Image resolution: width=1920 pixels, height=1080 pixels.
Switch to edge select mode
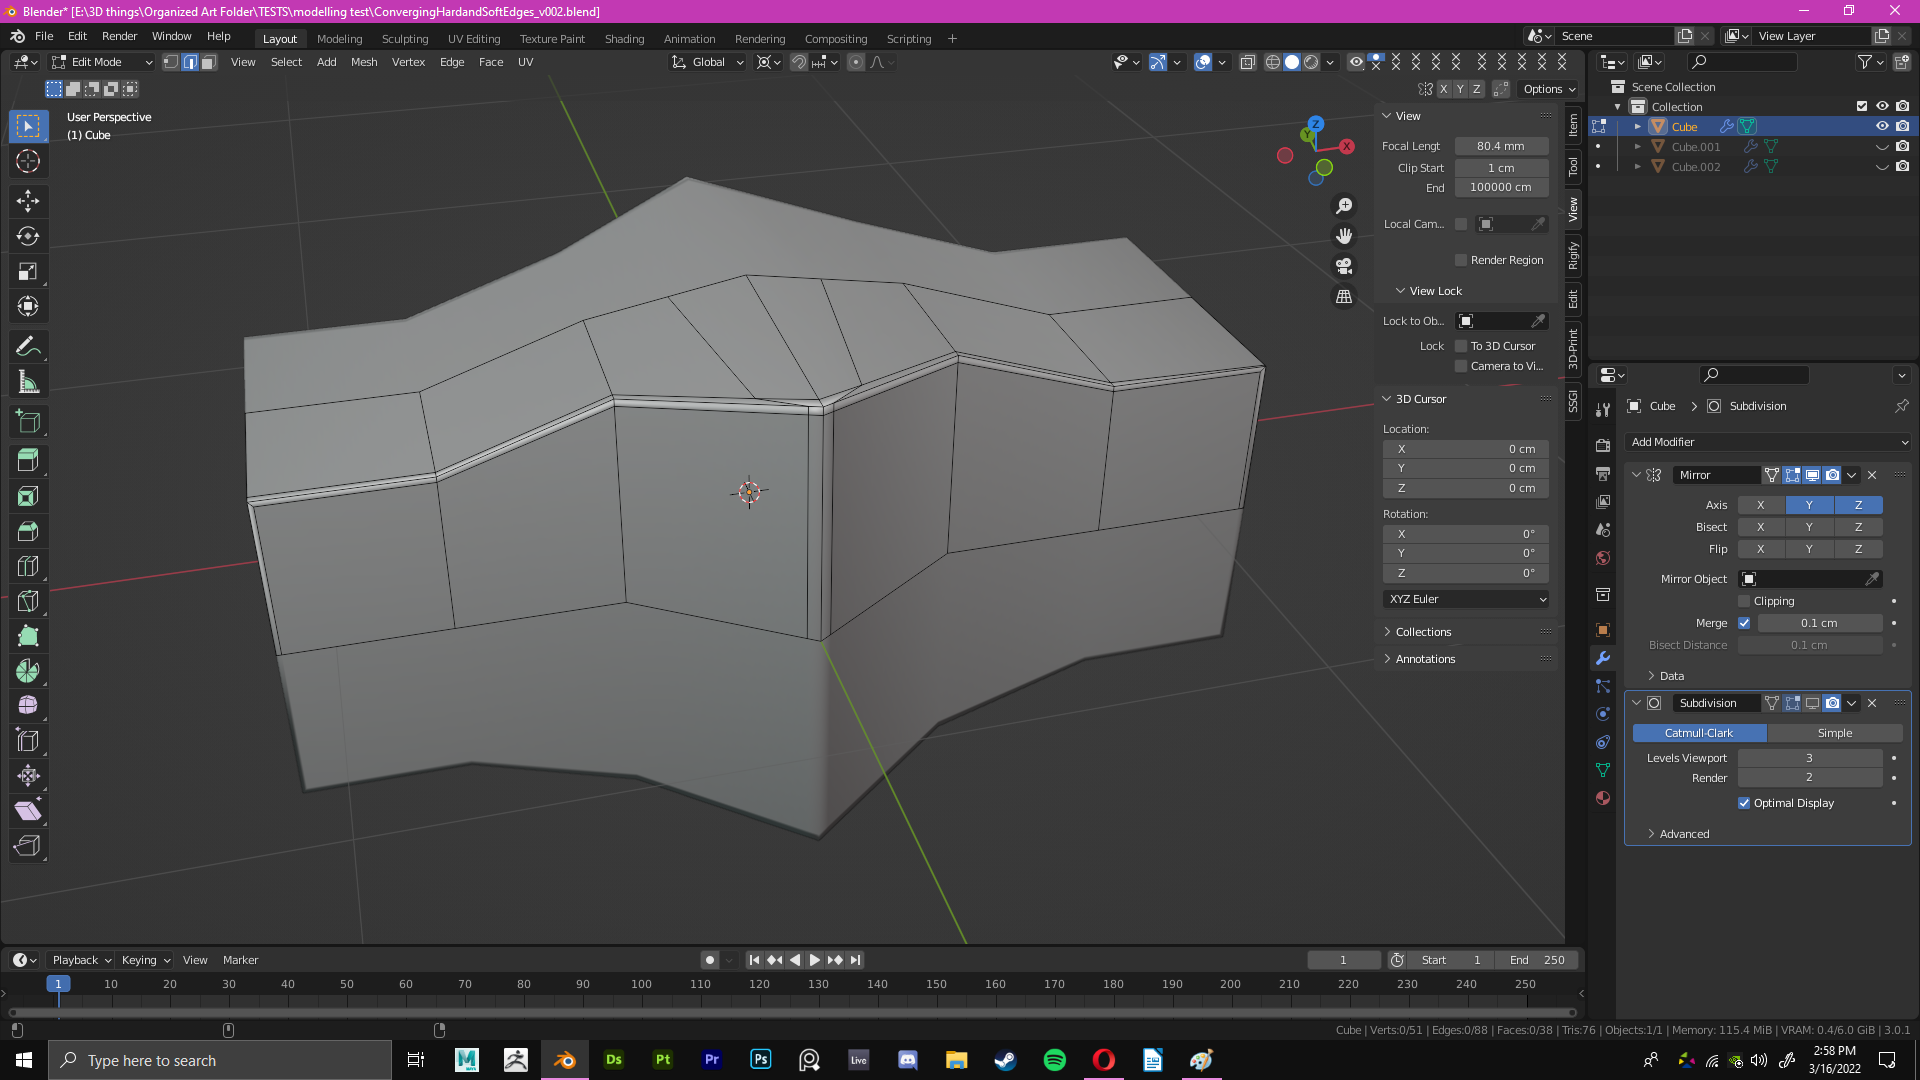(x=190, y=62)
